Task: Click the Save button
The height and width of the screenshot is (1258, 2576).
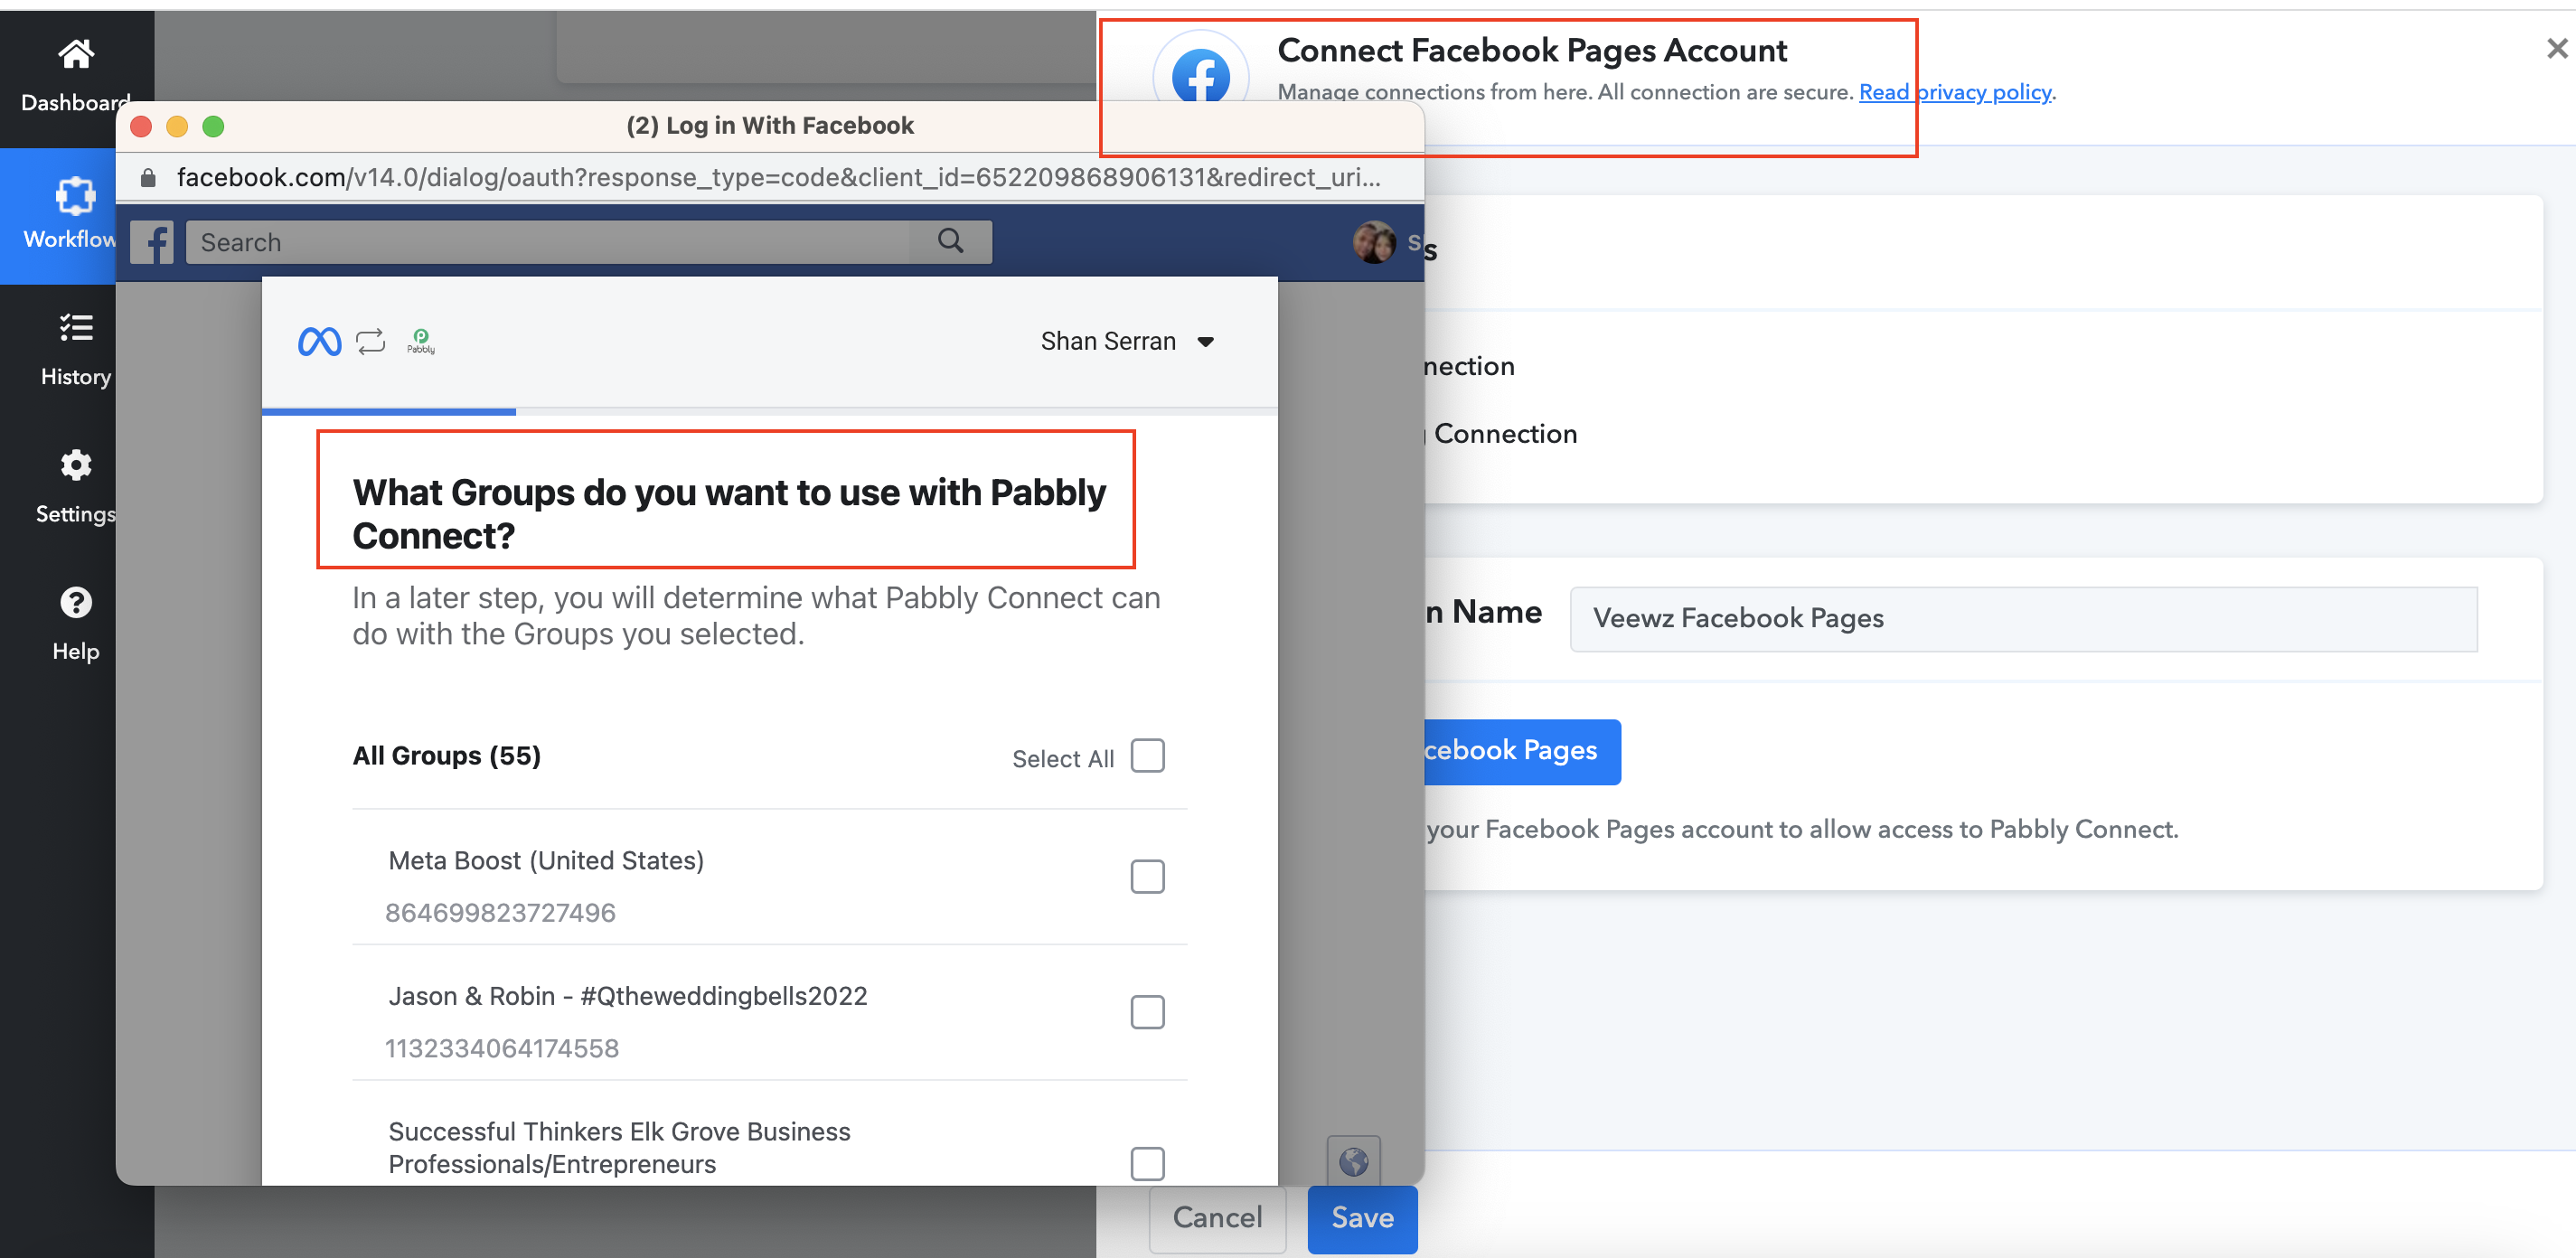Action: coord(1362,1218)
